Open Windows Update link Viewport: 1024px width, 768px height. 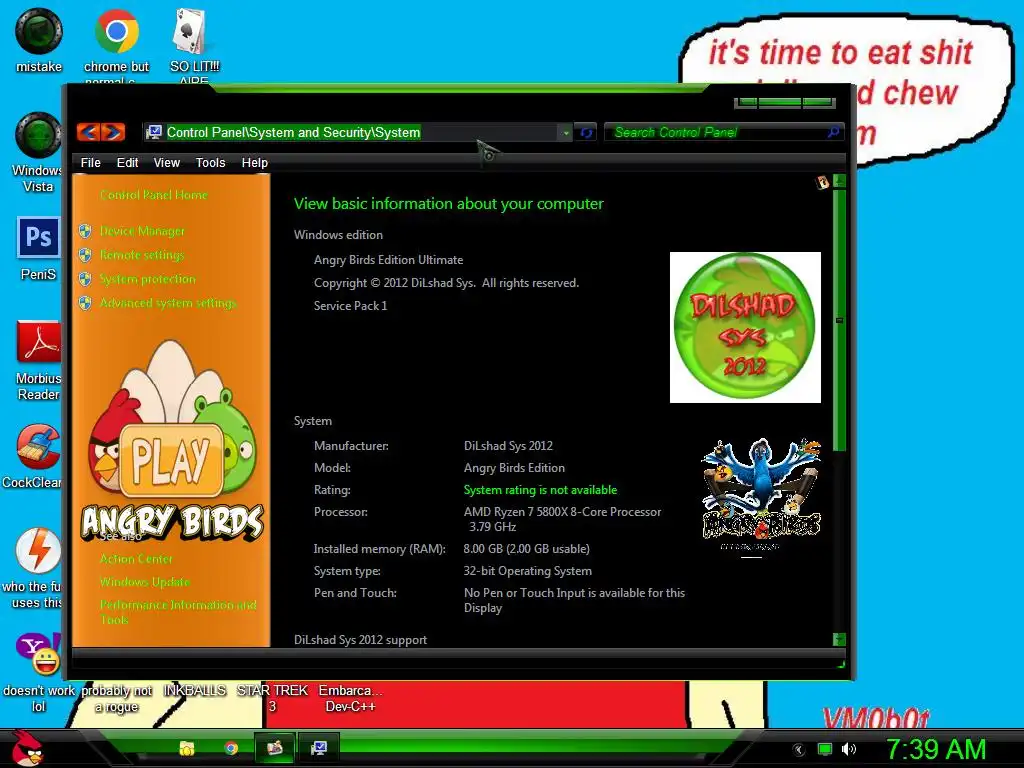pyautogui.click(x=144, y=582)
